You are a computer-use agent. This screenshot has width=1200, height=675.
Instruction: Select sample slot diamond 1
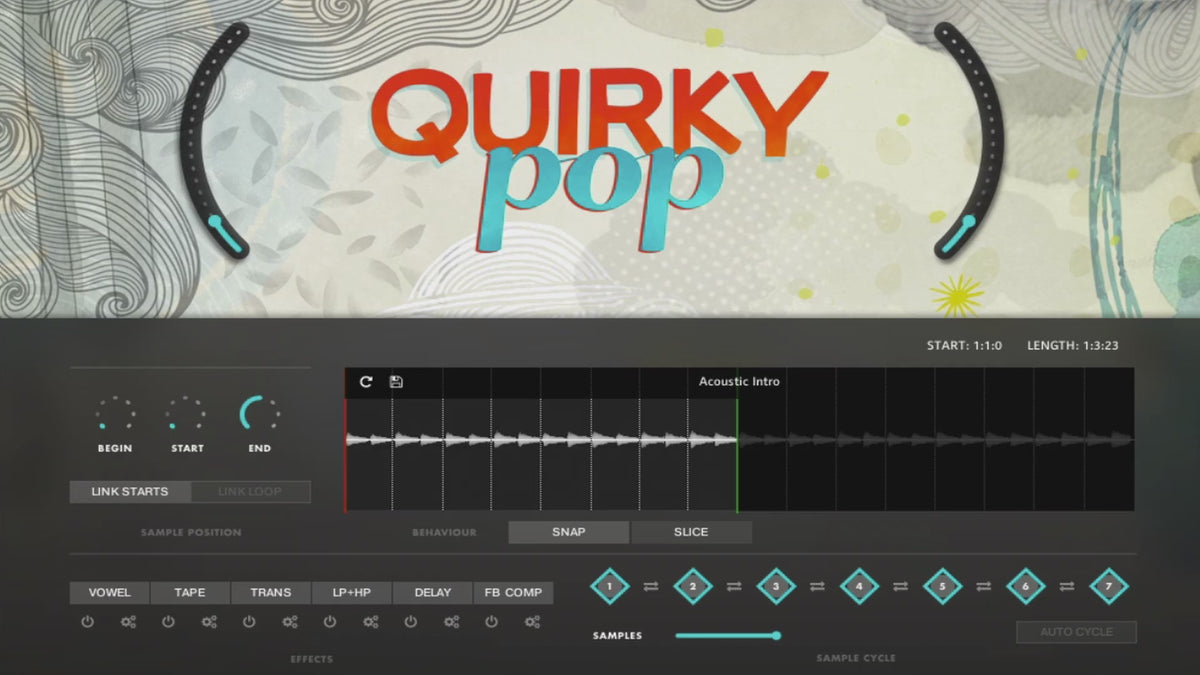click(x=610, y=587)
